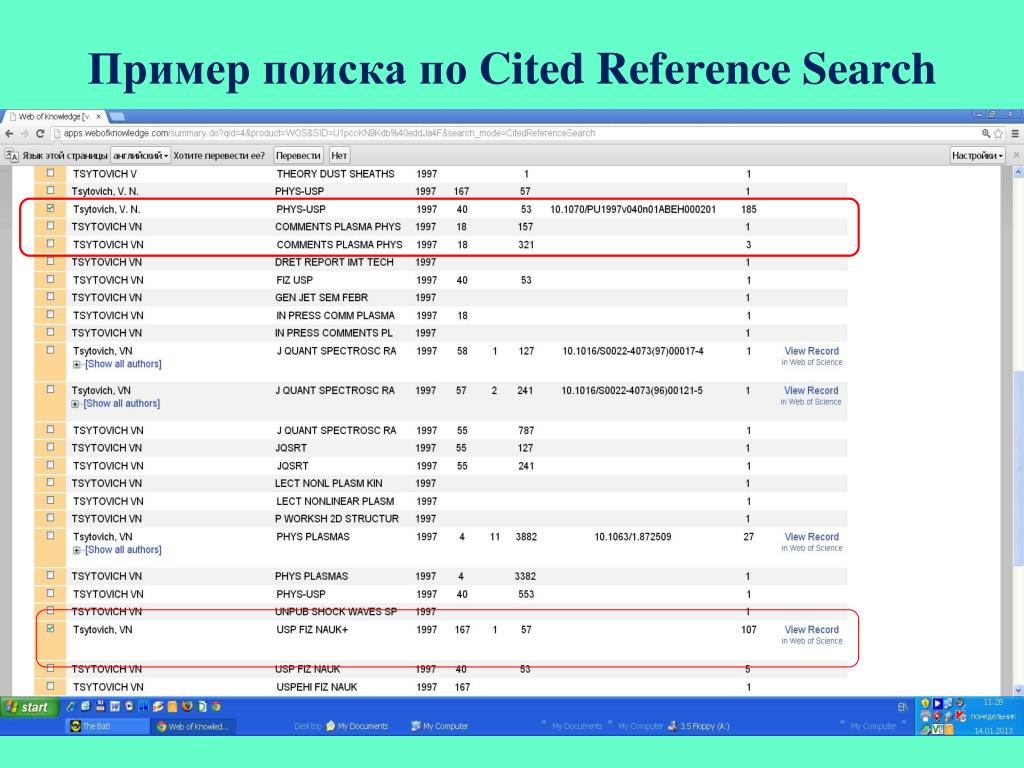Select the page language dropdown 'английский'
The image size is (1024, 768).
click(x=140, y=155)
